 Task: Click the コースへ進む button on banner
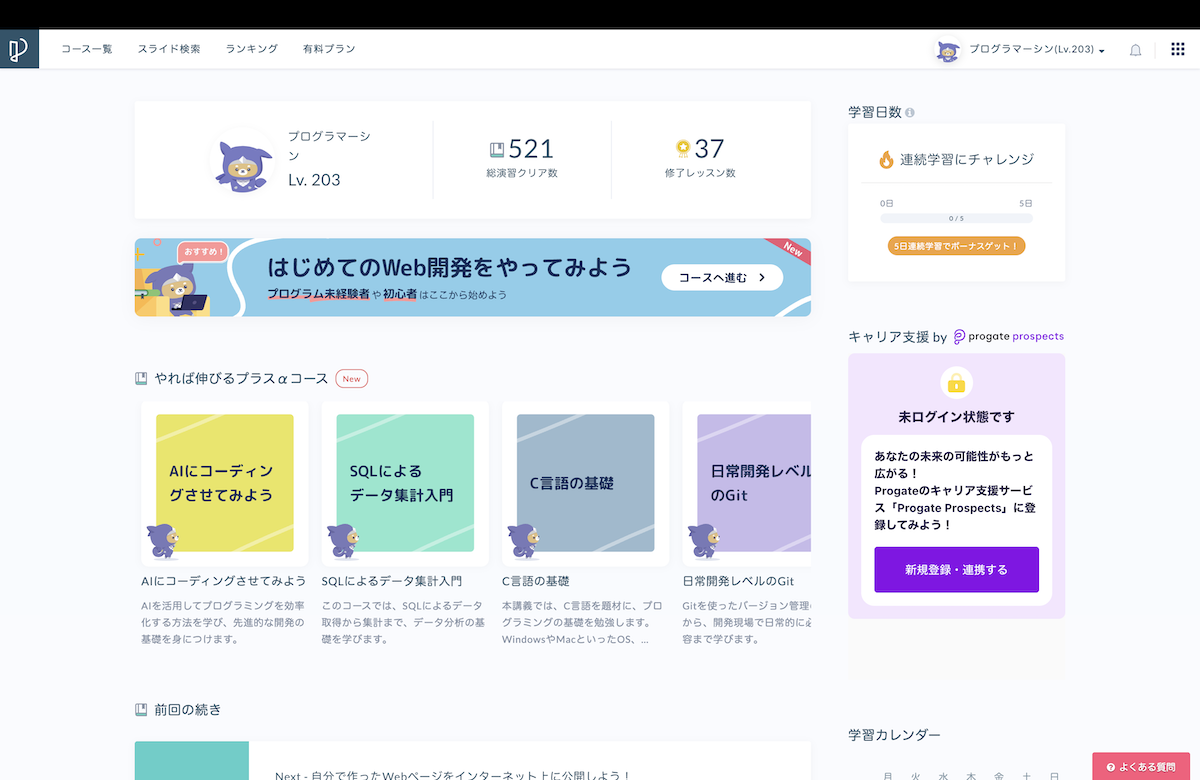[722, 277]
